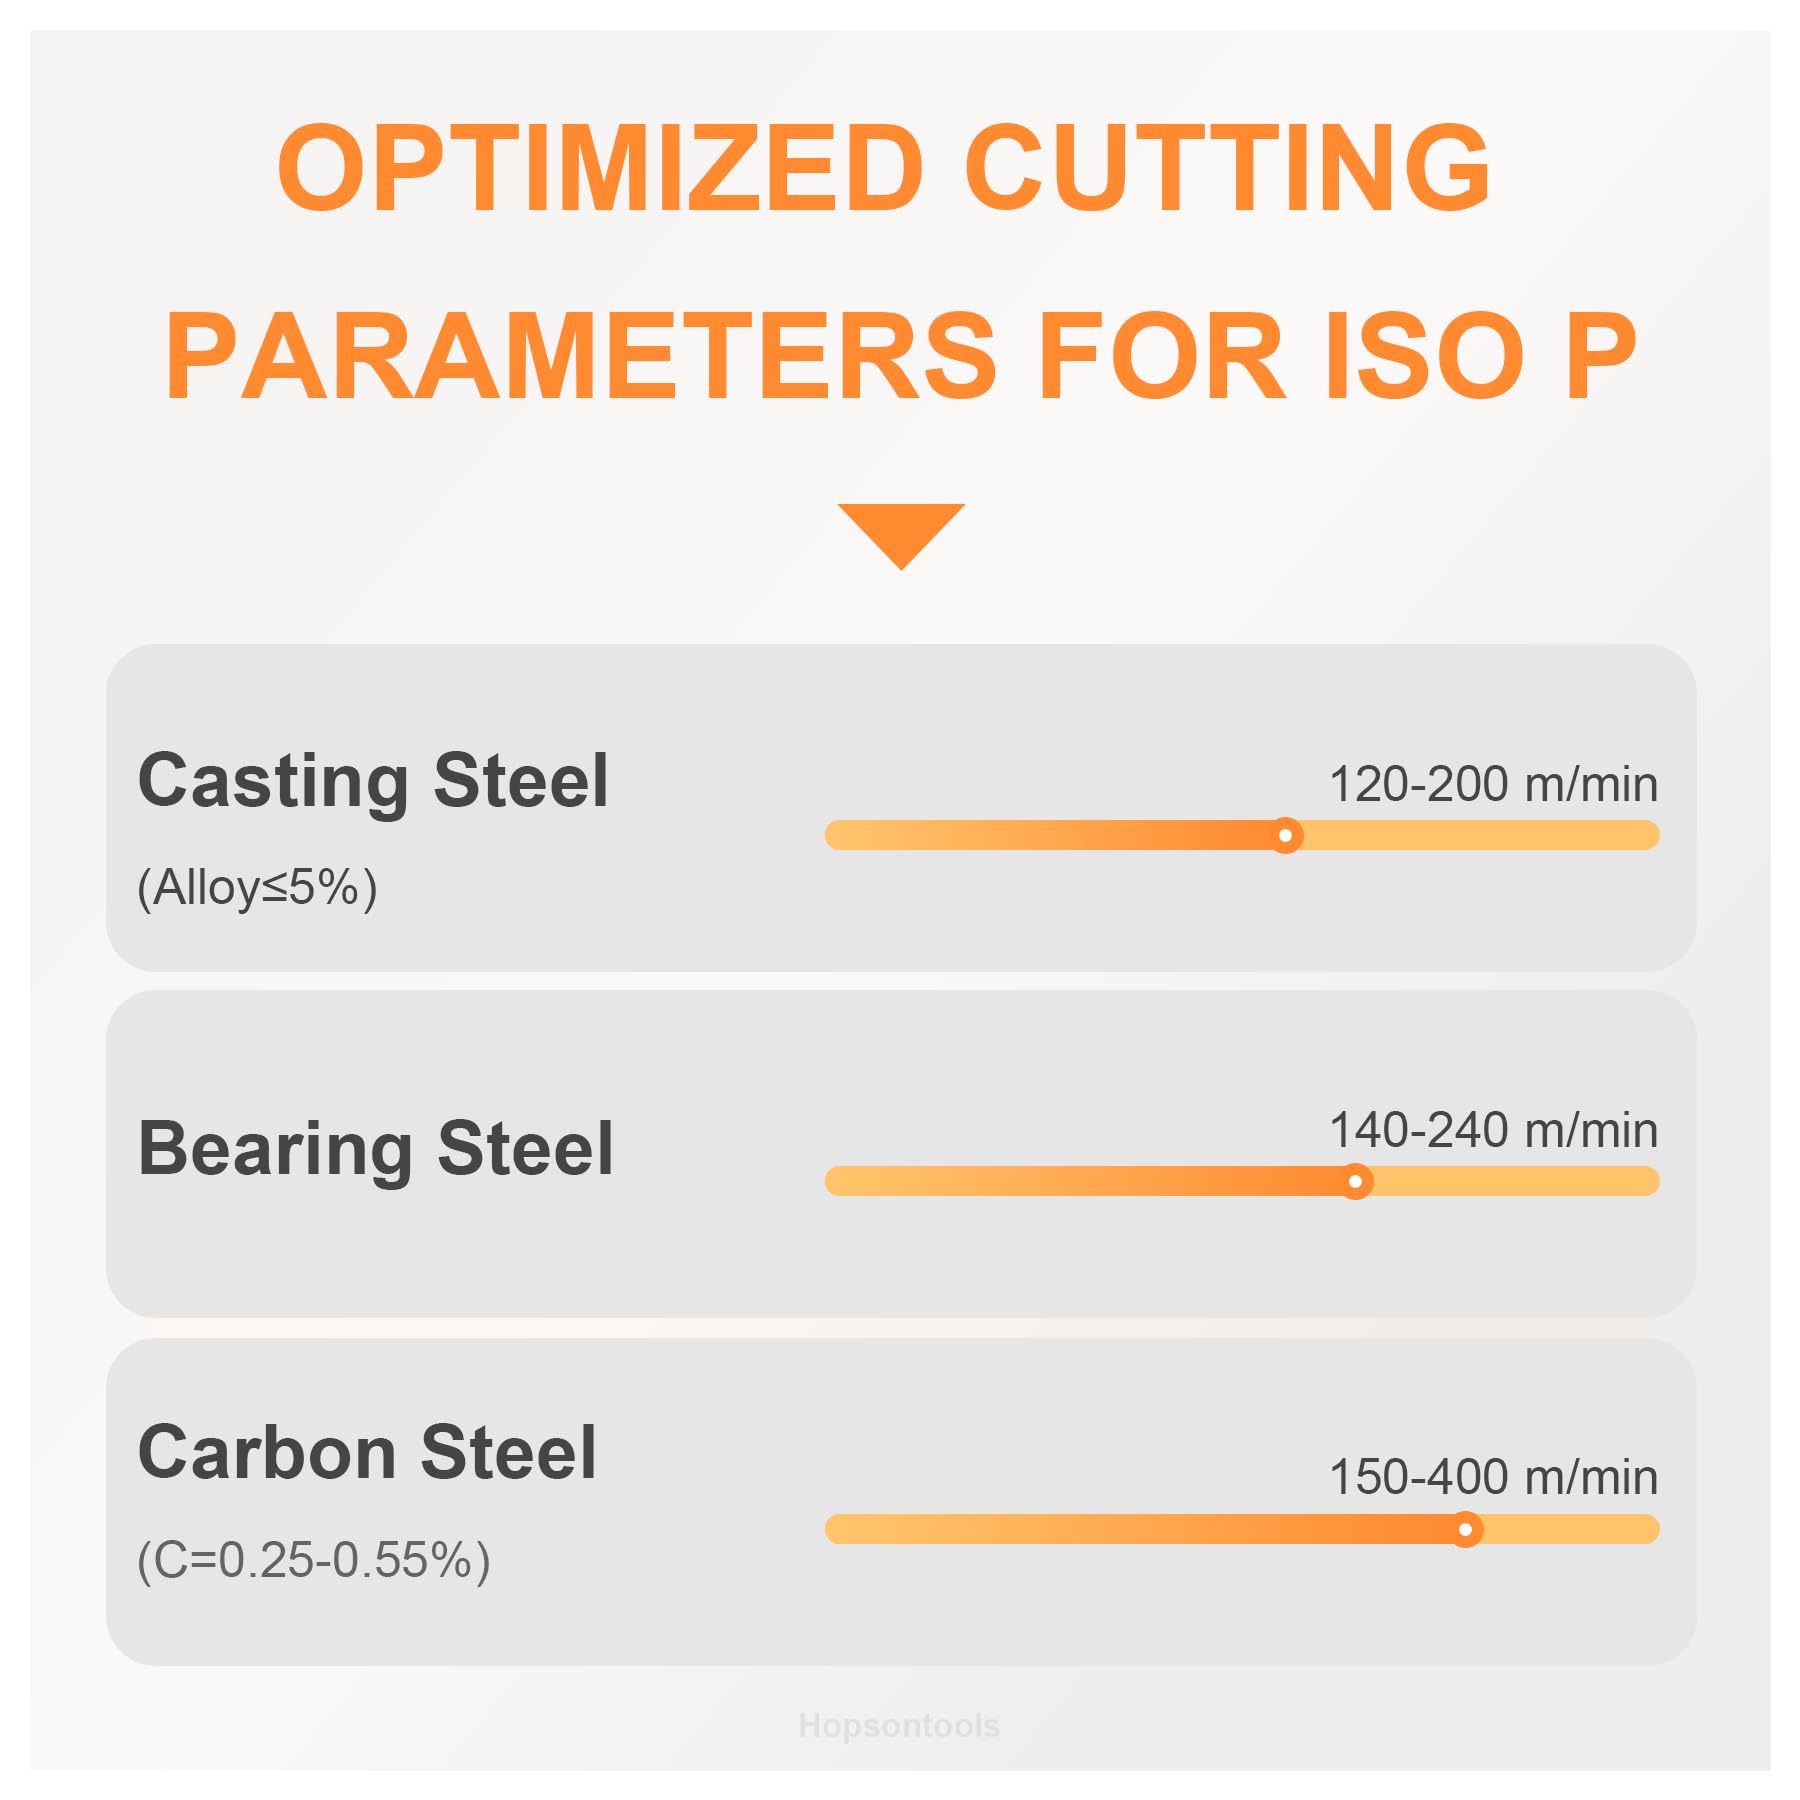Click the Carbon Steel slider handle

(x=1466, y=1529)
